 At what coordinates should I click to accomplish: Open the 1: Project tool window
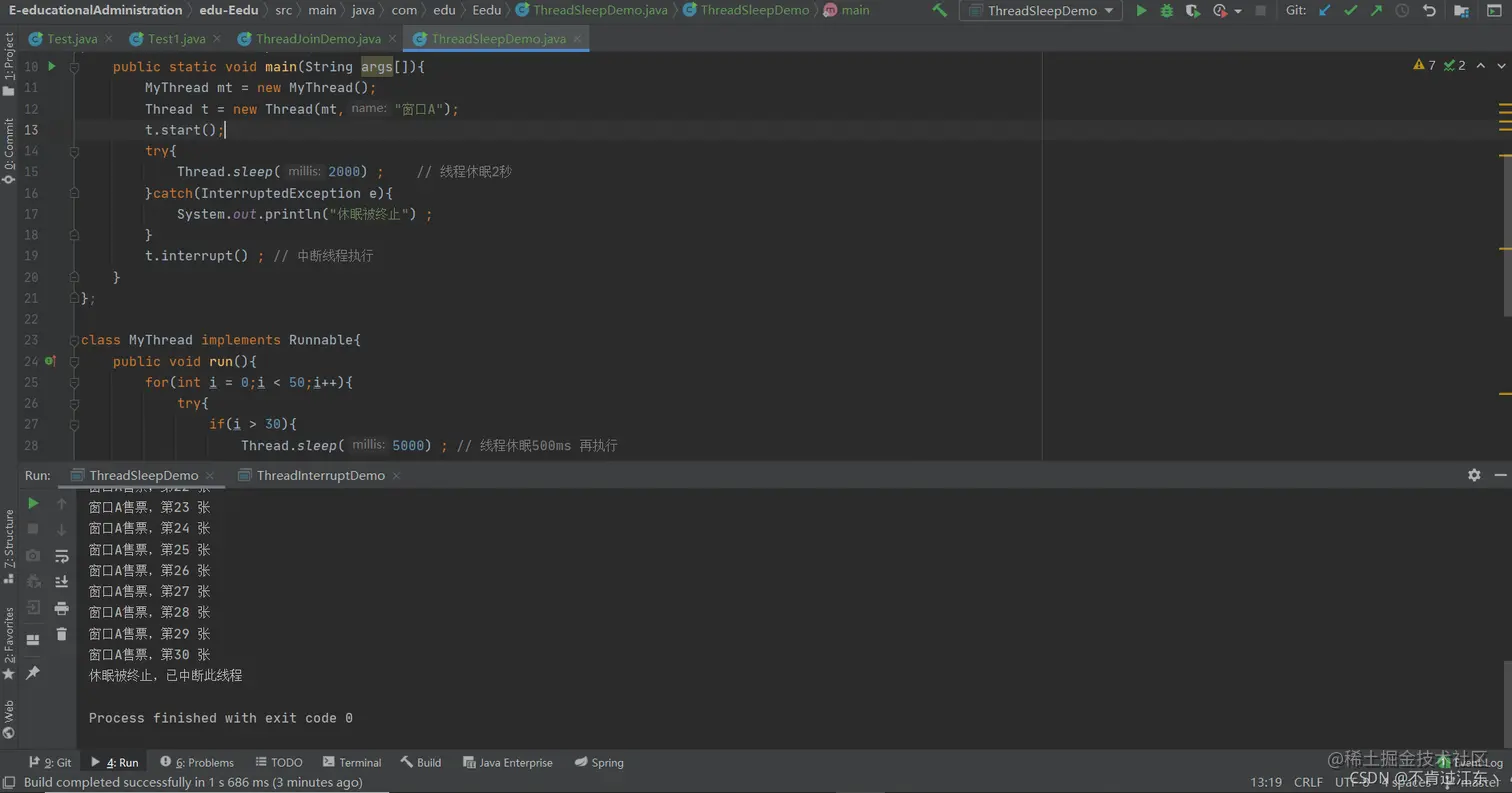point(9,65)
